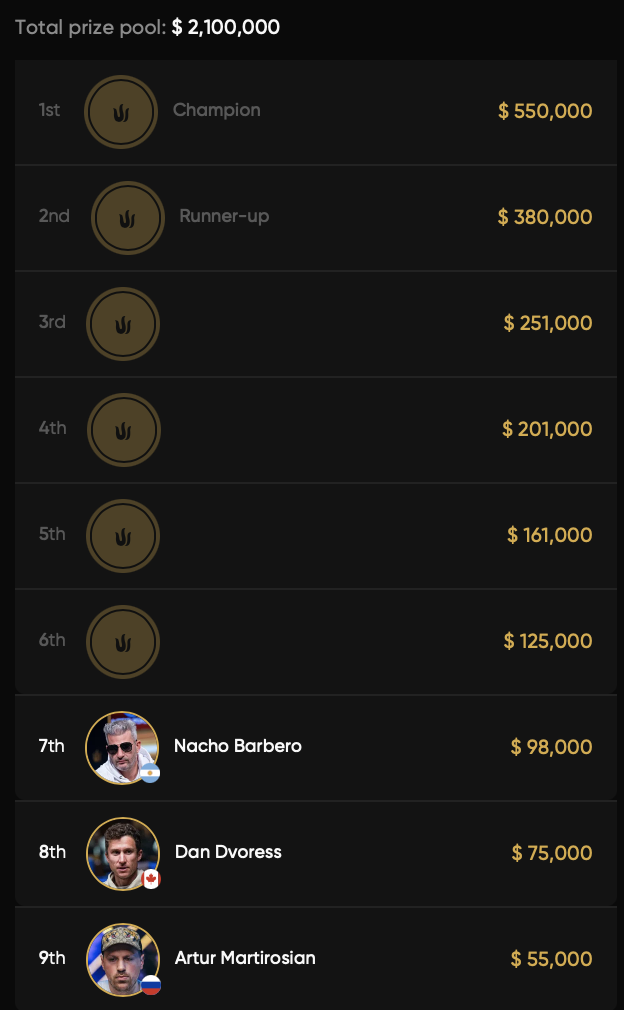The image size is (624, 1010).
Task: Click the 2nd place Runner-up emblem icon
Action: coord(128,217)
